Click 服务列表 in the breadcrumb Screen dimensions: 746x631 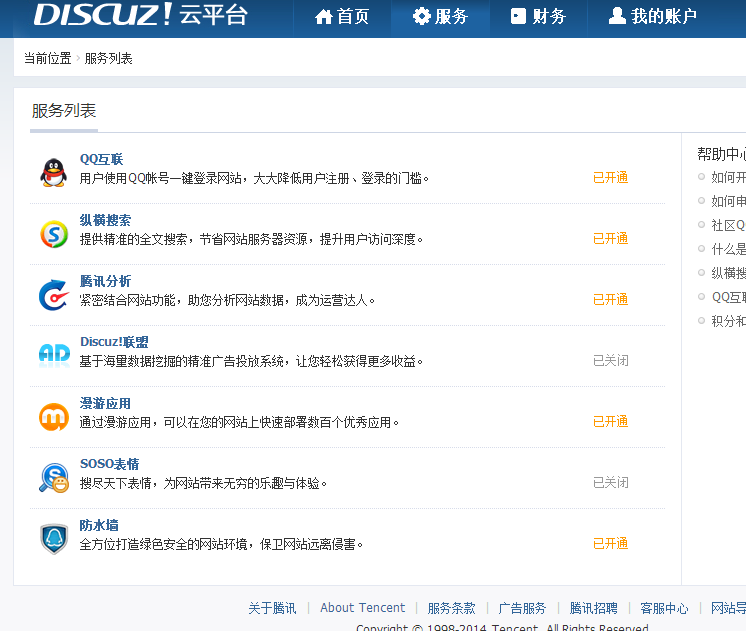108,59
